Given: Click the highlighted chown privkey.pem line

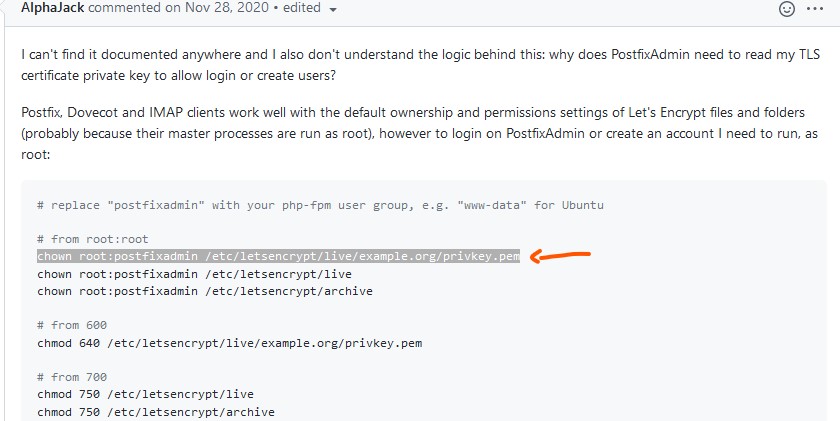Looking at the screenshot, I should coord(278,257).
